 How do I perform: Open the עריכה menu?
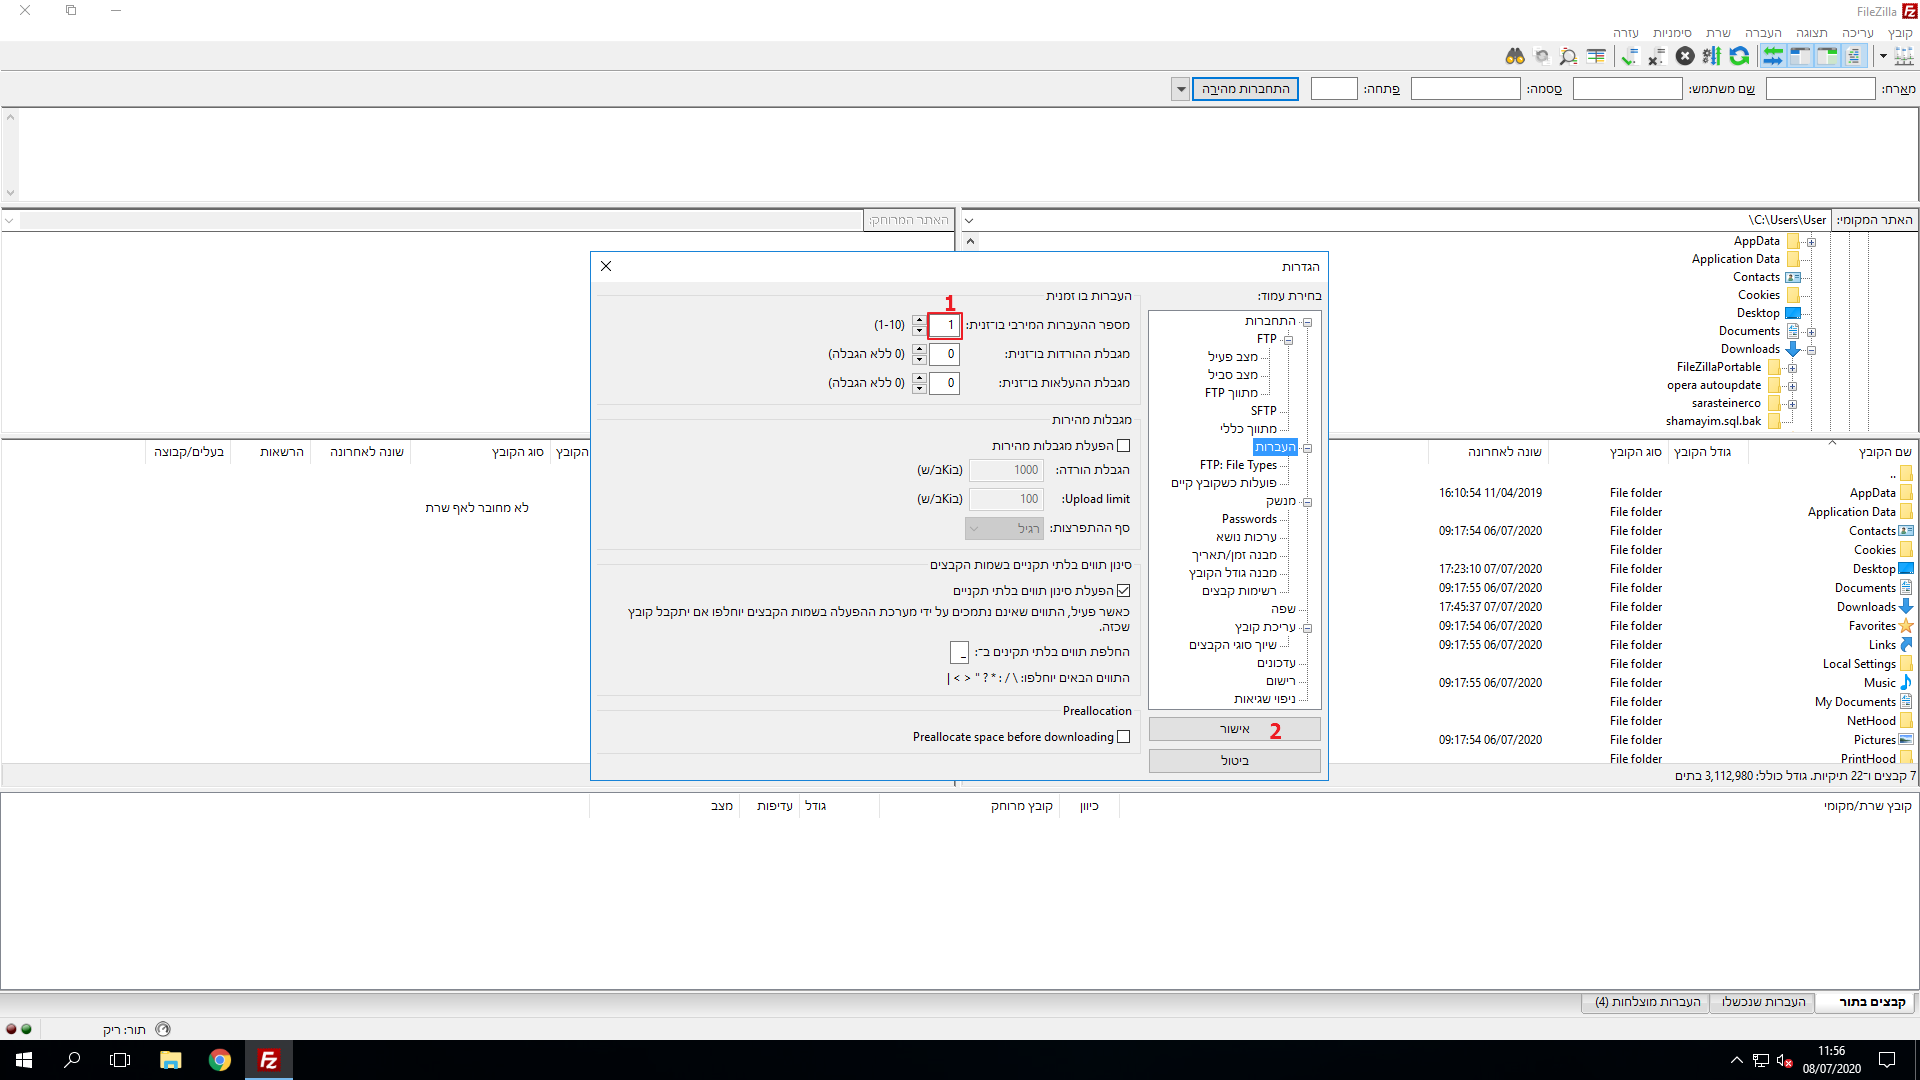pos(1858,33)
